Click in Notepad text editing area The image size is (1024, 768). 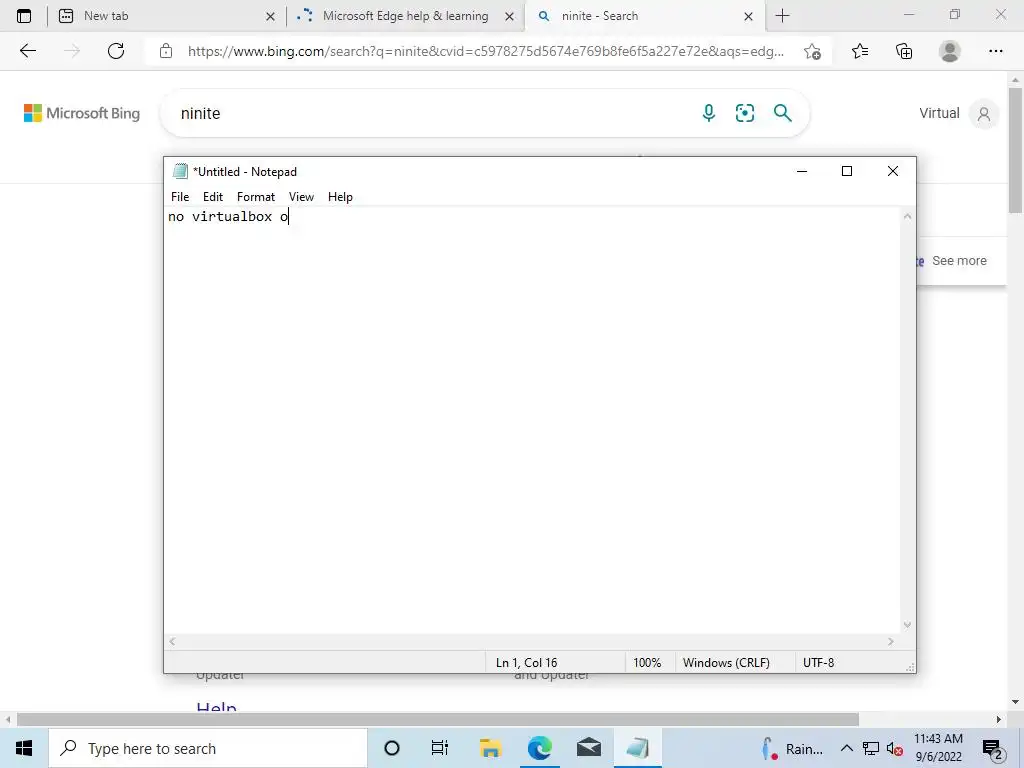coord(532,421)
